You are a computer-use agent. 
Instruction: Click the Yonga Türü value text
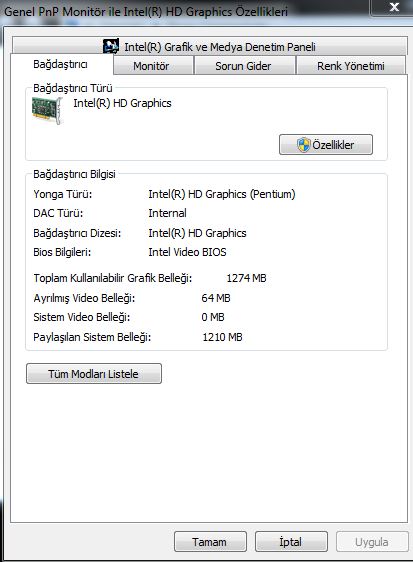pyautogui.click(x=222, y=194)
